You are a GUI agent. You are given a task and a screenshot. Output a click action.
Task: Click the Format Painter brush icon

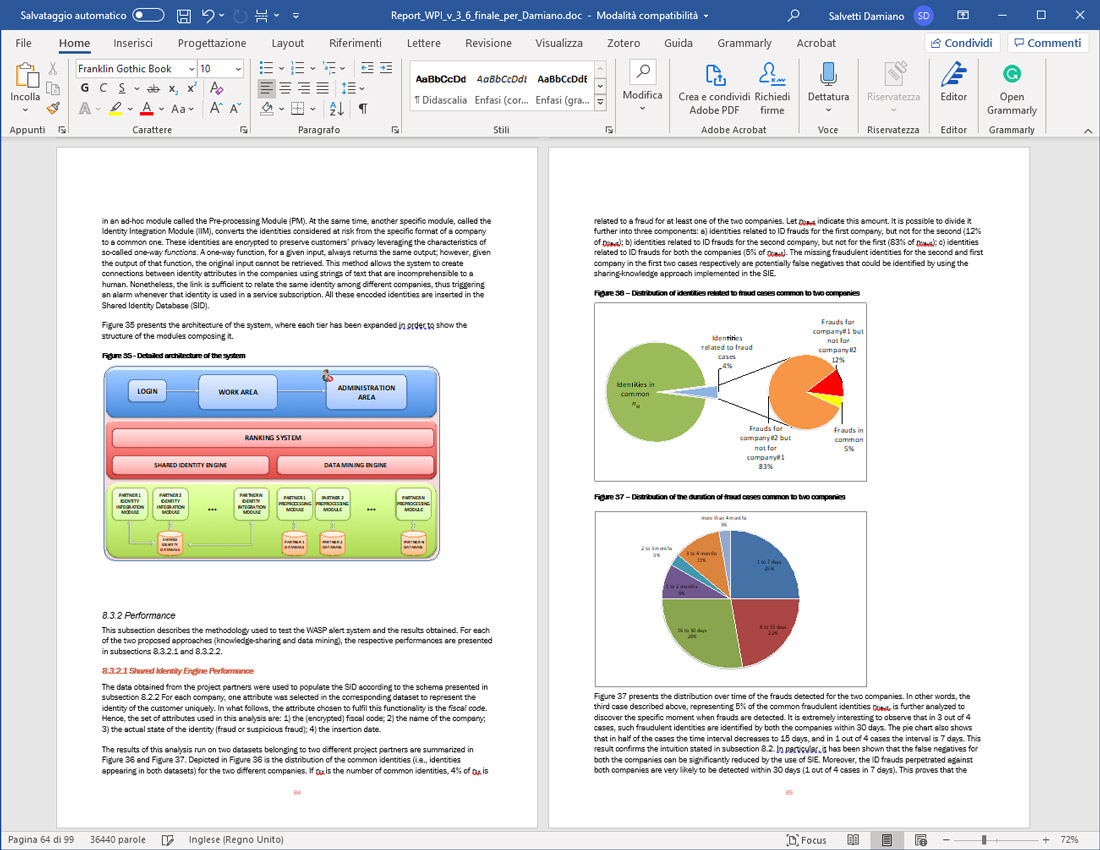click(54, 109)
